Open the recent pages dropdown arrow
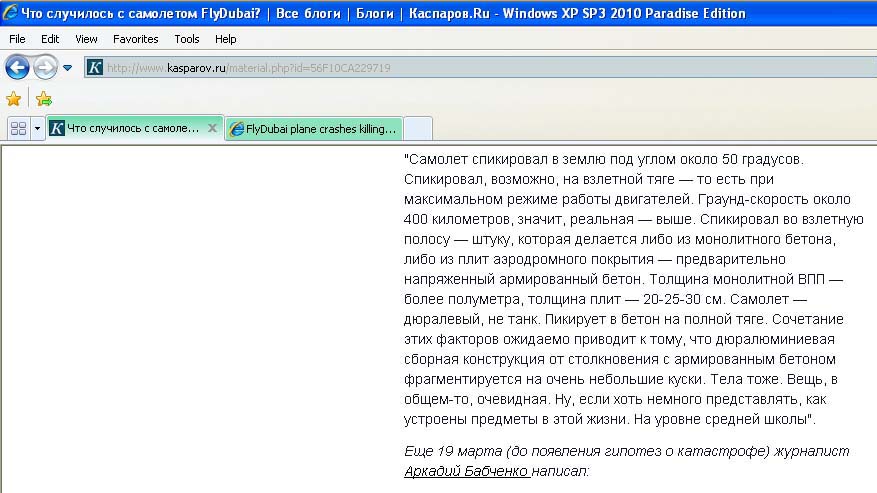This screenshot has width=877, height=493. click(x=67, y=68)
